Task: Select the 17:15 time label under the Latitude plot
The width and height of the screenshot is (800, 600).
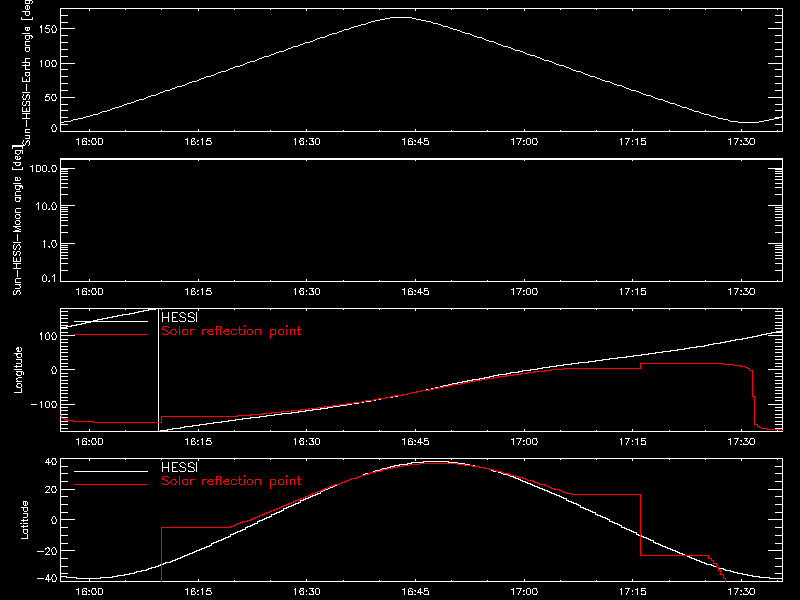Action: click(x=633, y=592)
